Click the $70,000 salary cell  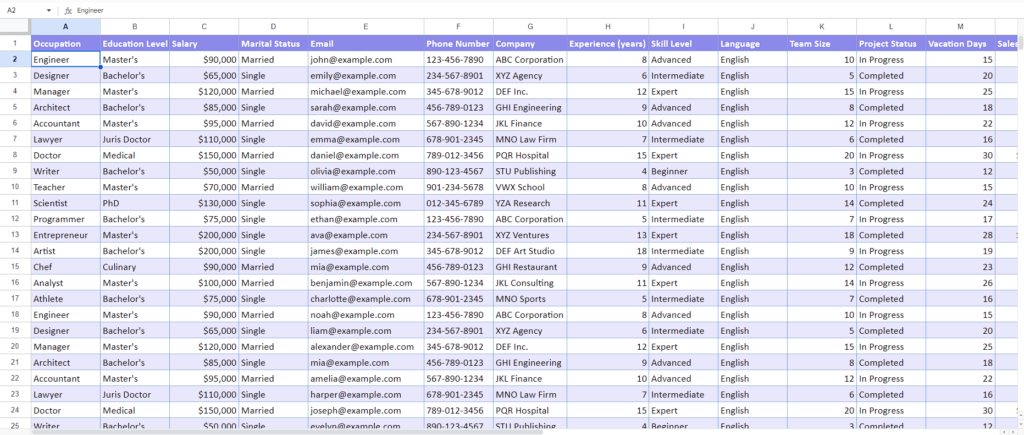coord(204,187)
